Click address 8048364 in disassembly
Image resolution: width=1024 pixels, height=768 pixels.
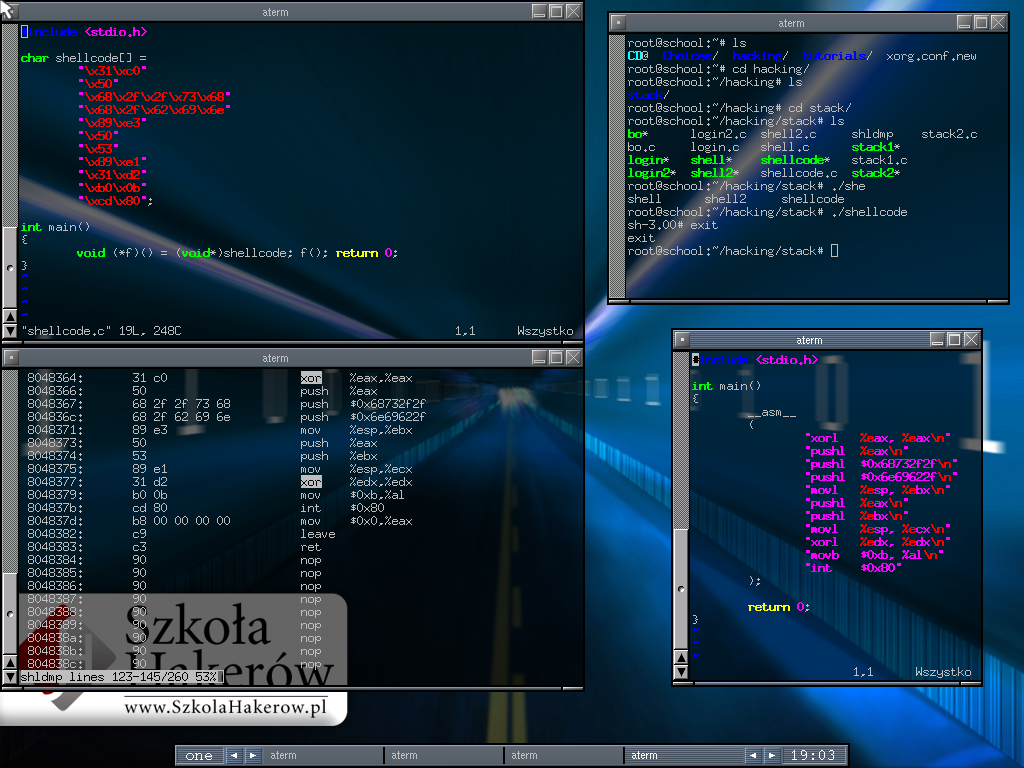coord(55,378)
